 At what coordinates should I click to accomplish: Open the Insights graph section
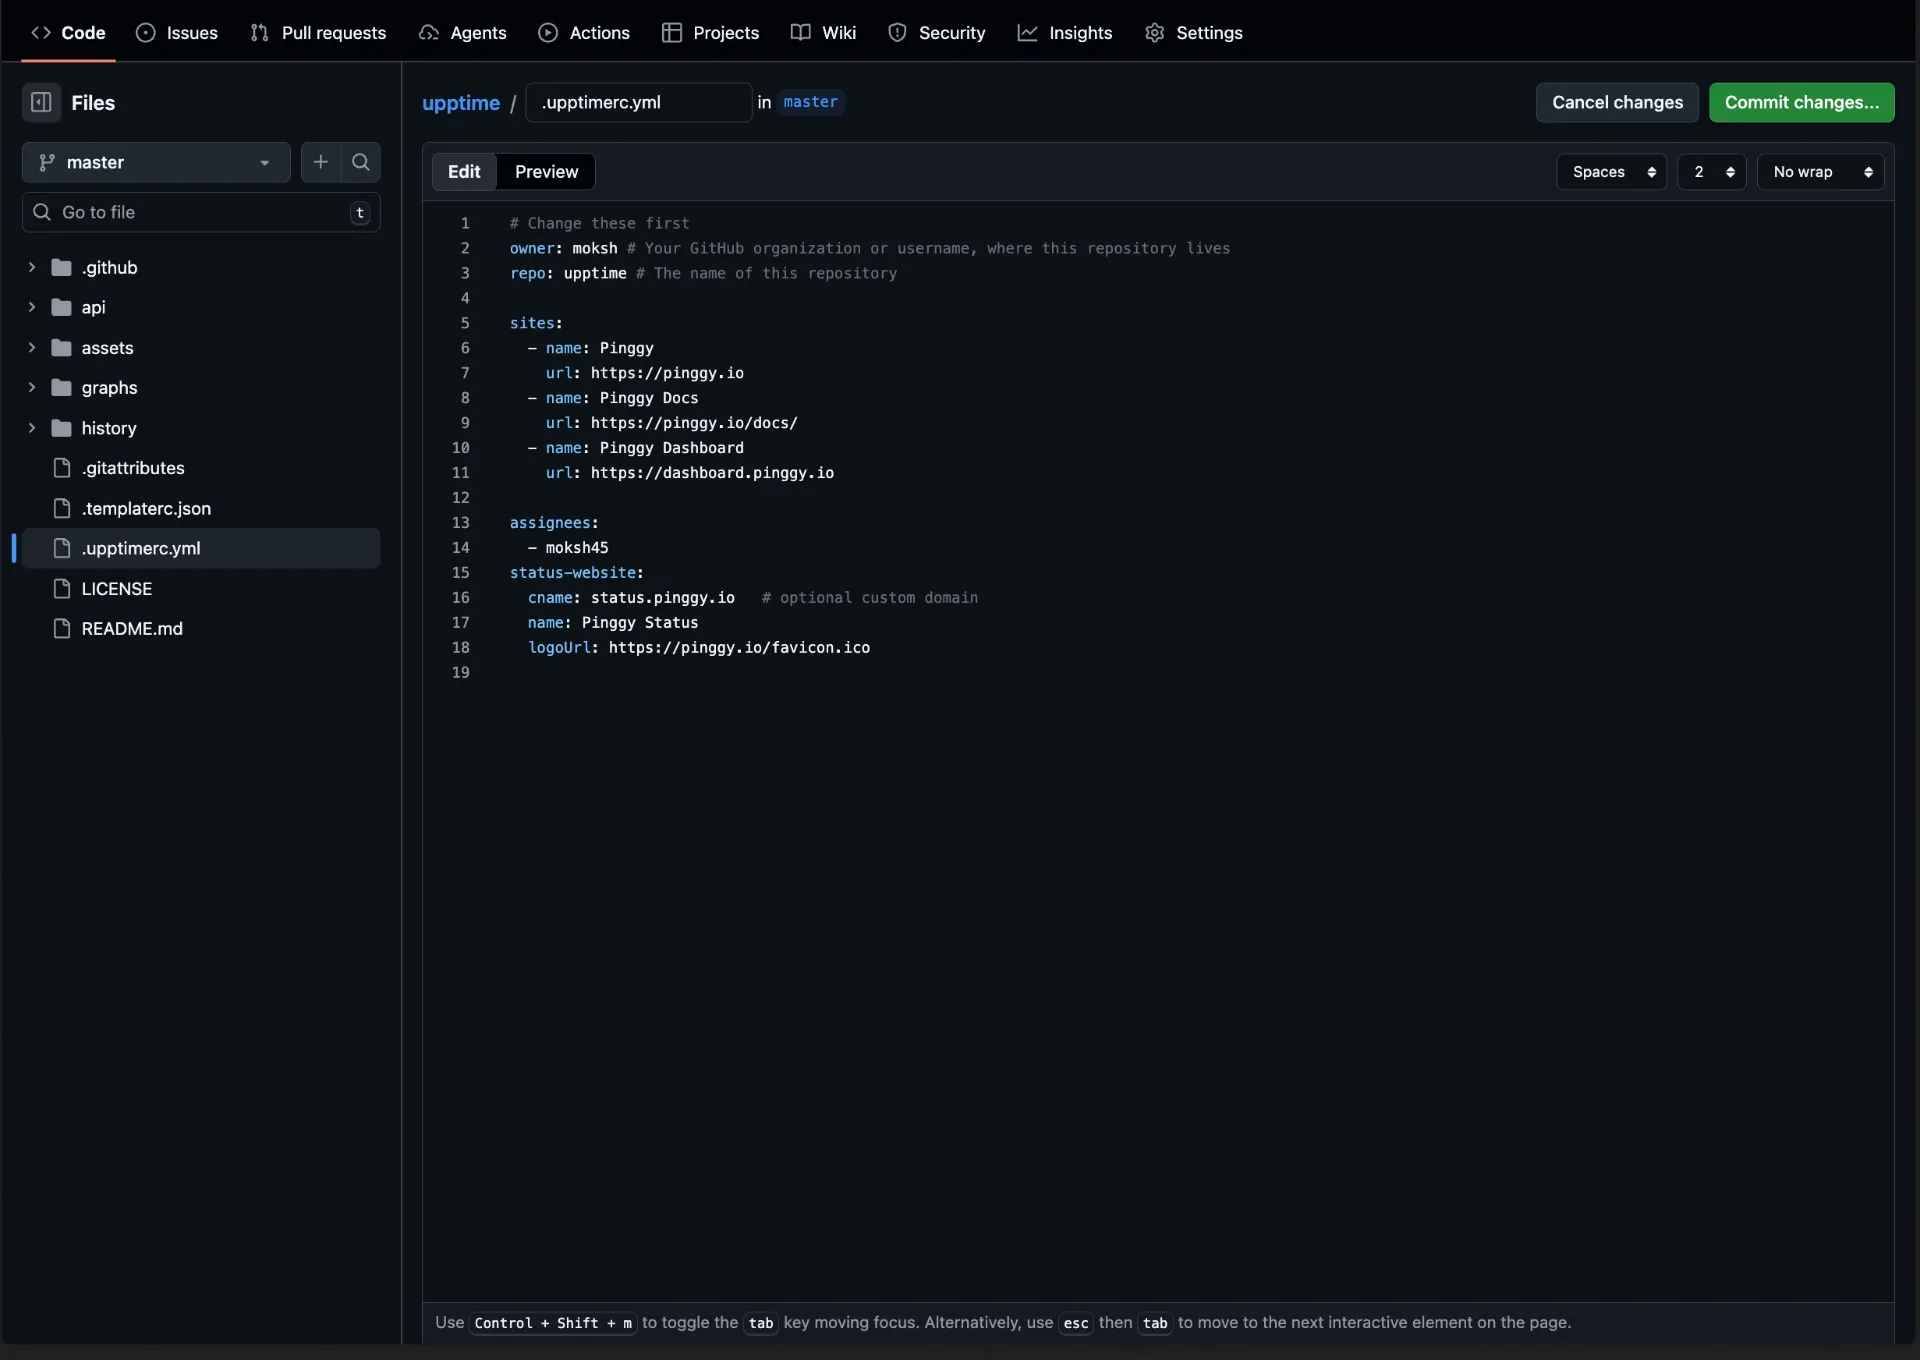[1064, 32]
